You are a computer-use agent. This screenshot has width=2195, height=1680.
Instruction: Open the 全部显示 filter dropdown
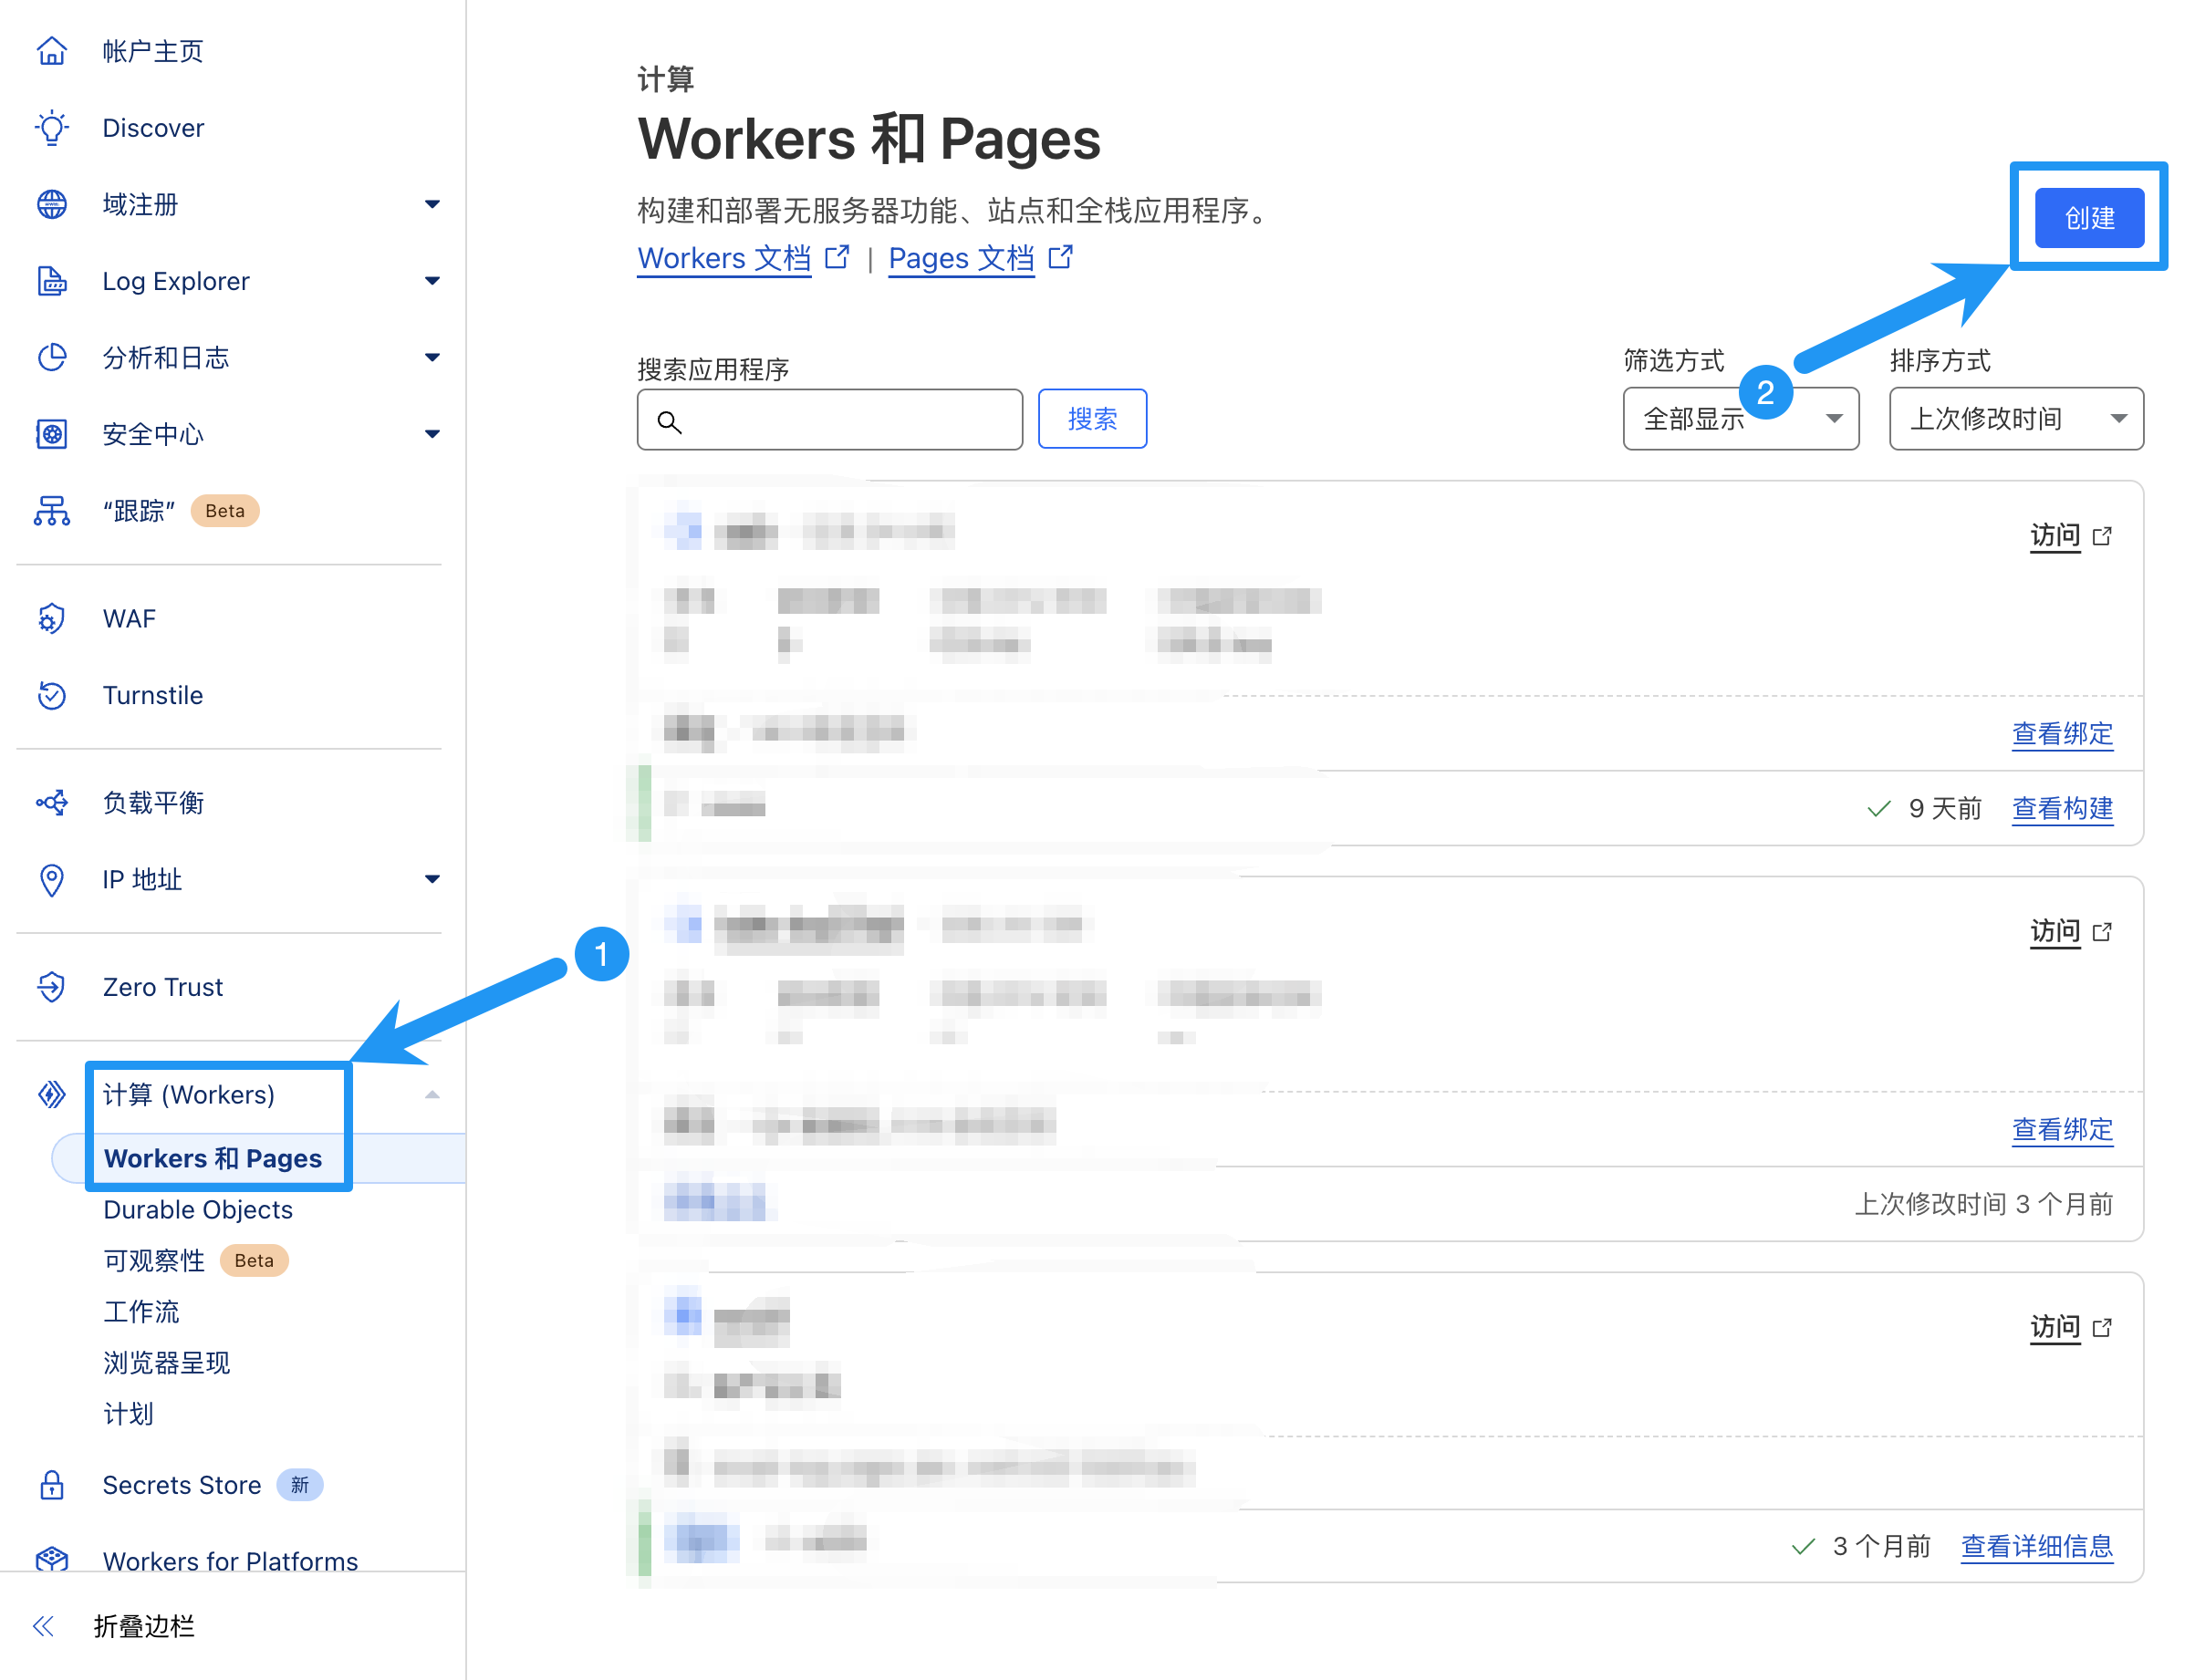[x=1741, y=419]
